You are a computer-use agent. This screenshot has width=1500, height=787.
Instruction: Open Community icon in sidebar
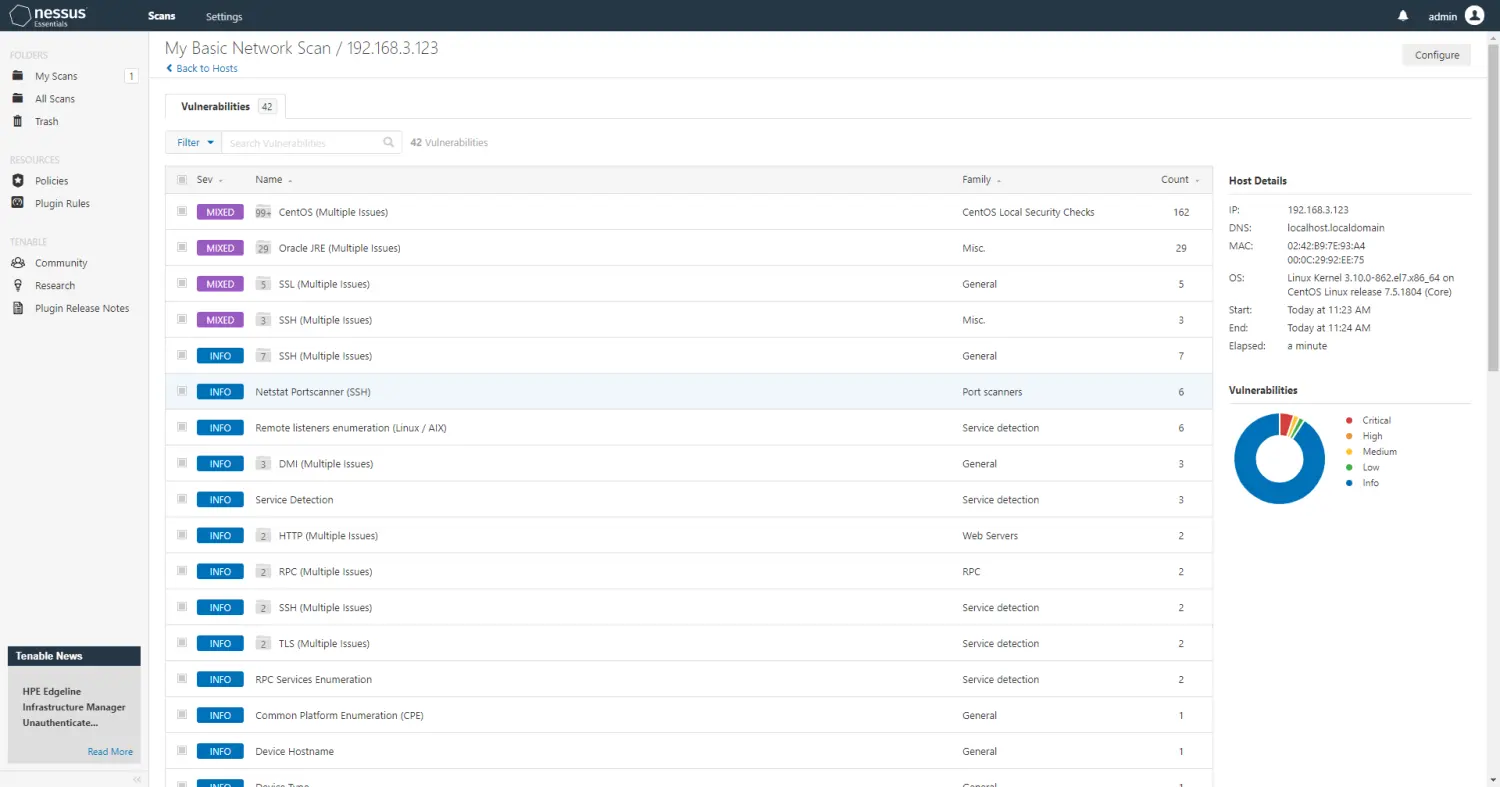(x=17, y=263)
